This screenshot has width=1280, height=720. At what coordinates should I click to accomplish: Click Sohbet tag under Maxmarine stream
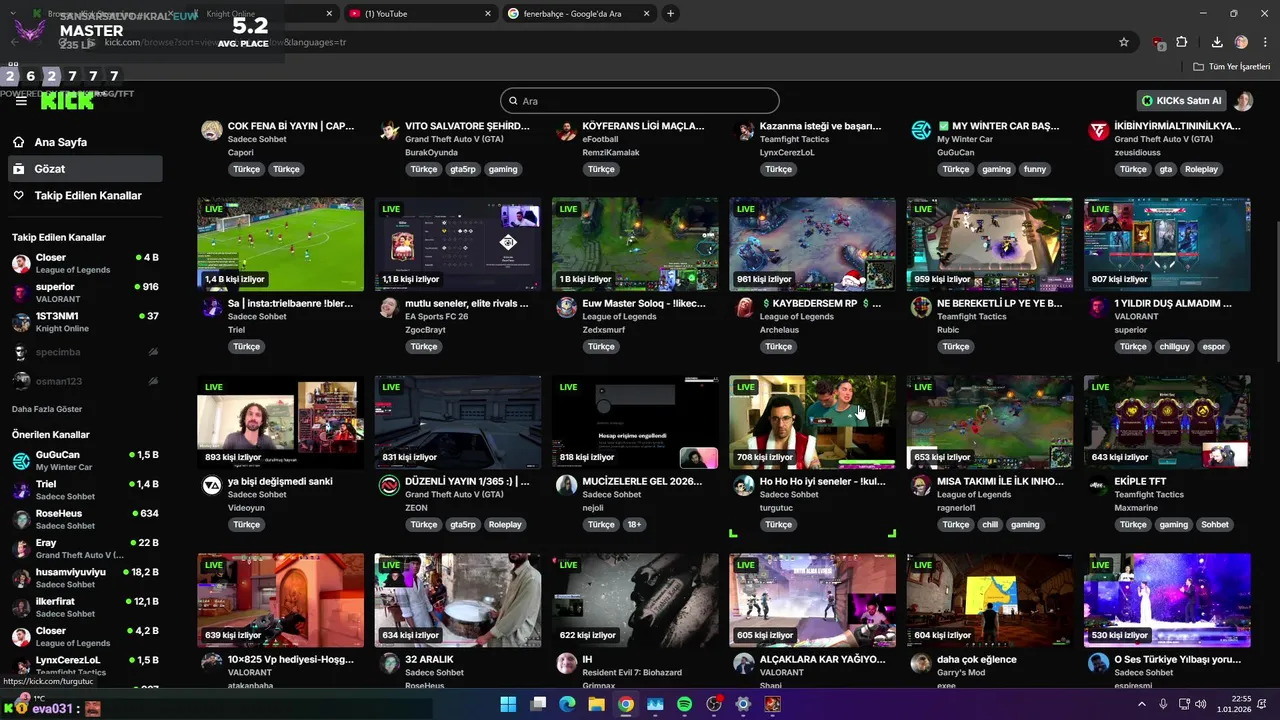point(1215,525)
